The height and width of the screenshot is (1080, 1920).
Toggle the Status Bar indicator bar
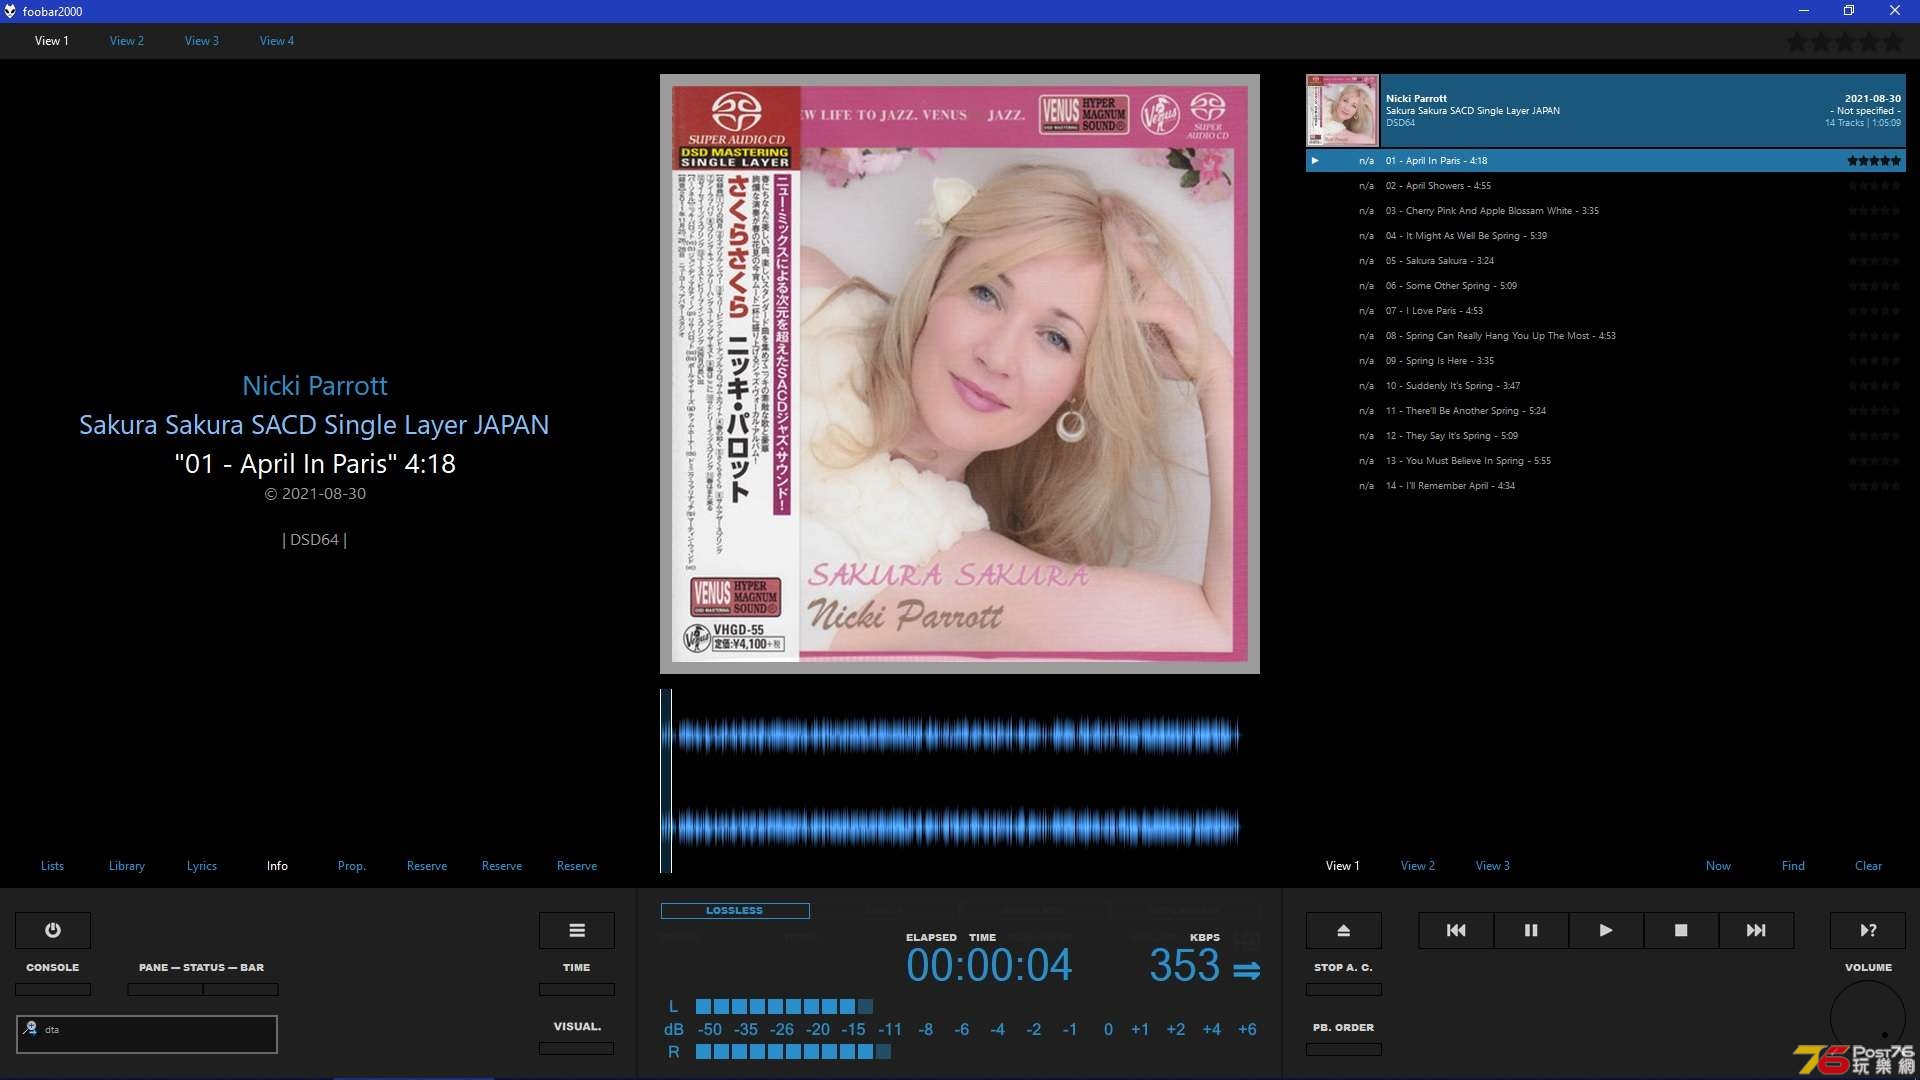coord(241,989)
